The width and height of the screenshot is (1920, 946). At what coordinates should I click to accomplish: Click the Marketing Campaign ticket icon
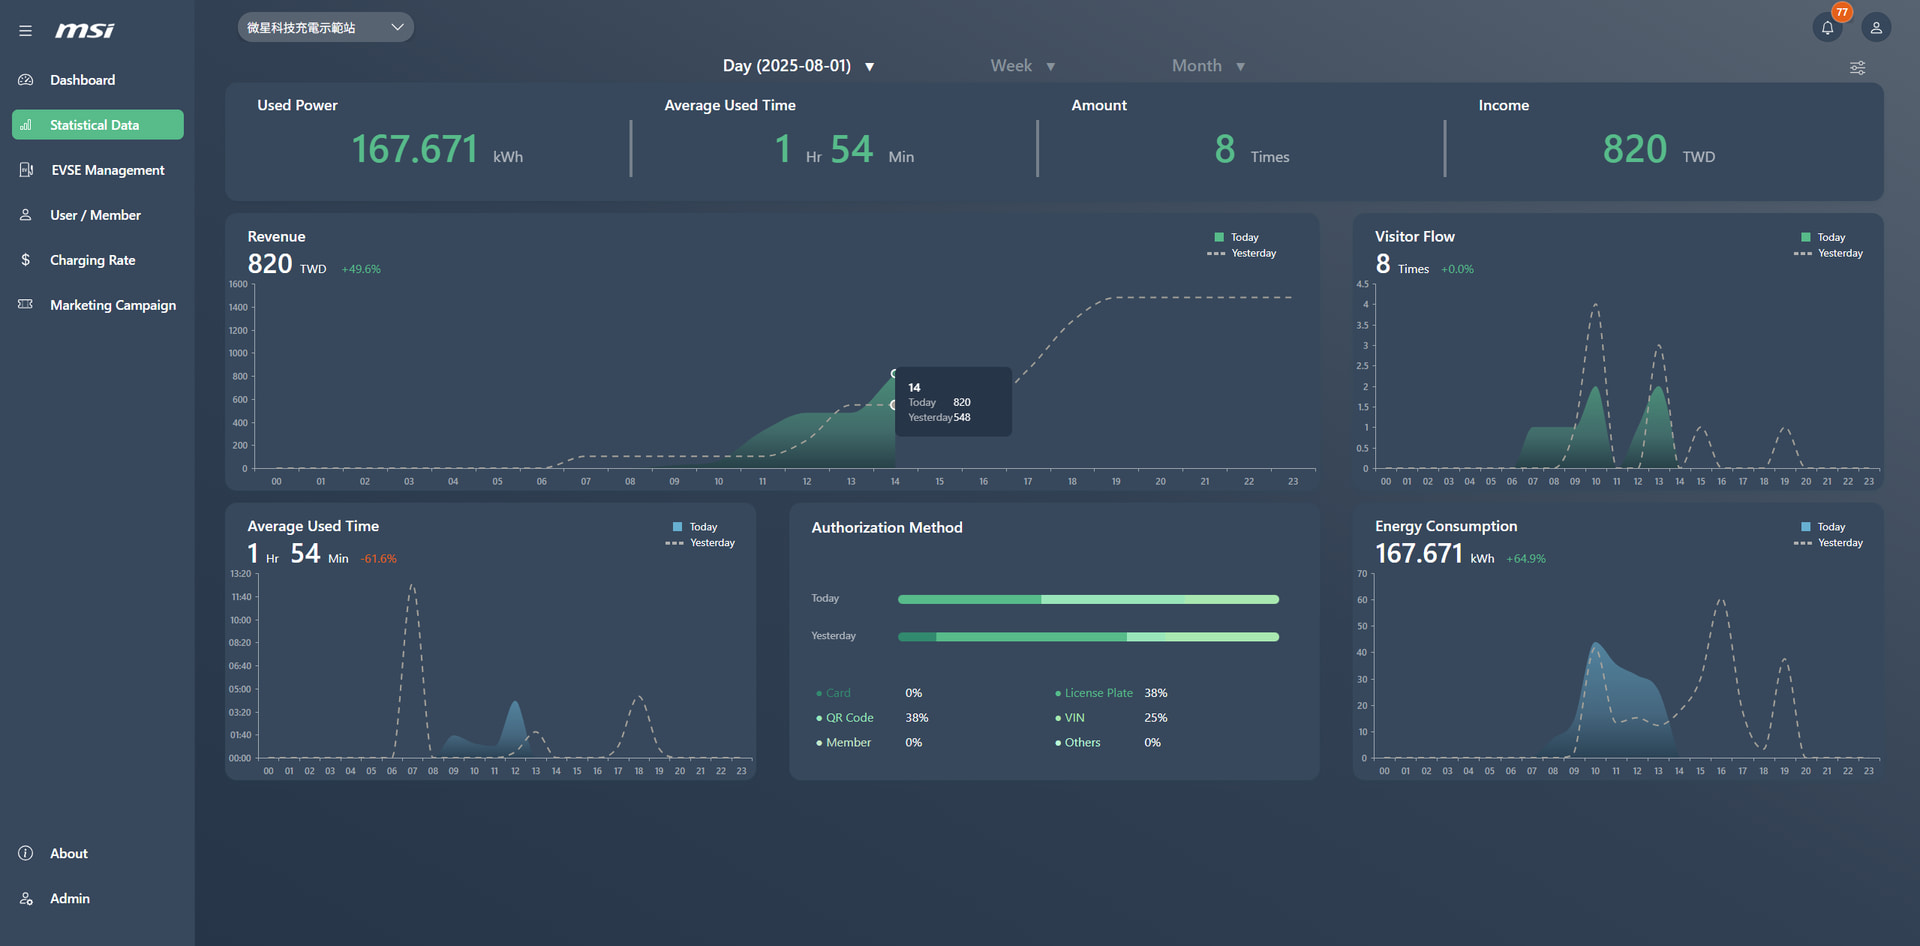point(26,305)
